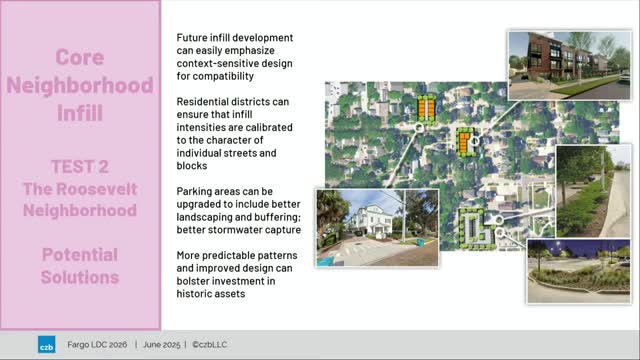
Task: Click the sidewalk landscaping buffer photo
Action: click(x=594, y=191)
